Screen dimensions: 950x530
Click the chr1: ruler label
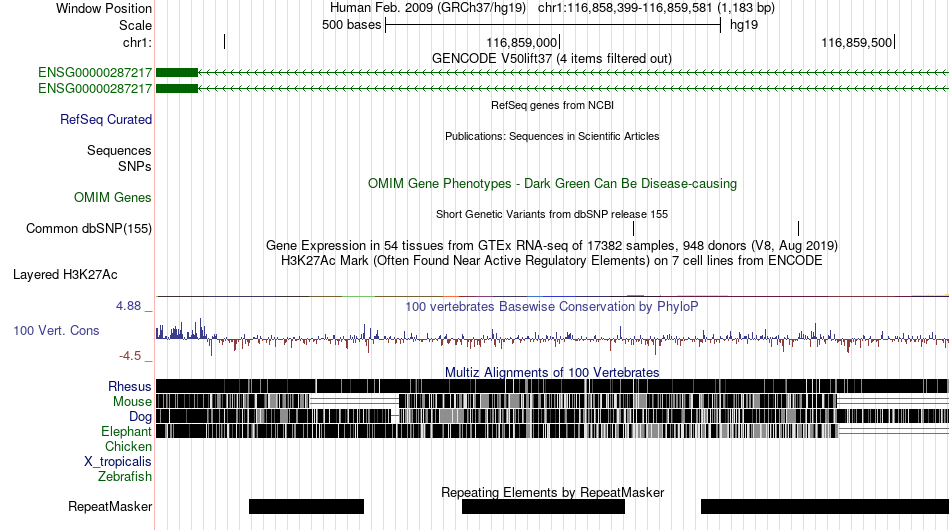pos(137,42)
